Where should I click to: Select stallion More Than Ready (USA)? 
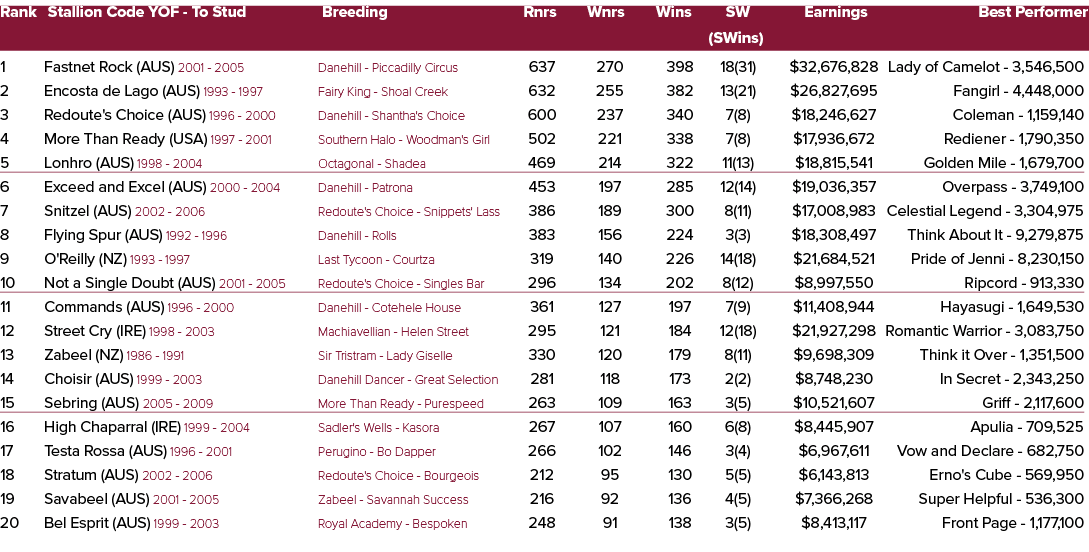pyautogui.click(x=126, y=139)
